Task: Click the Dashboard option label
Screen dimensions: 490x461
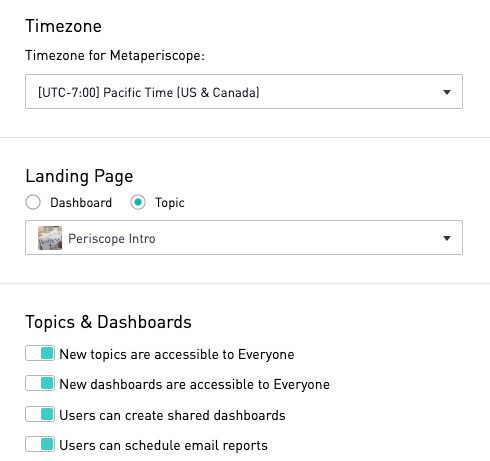Action: point(81,203)
